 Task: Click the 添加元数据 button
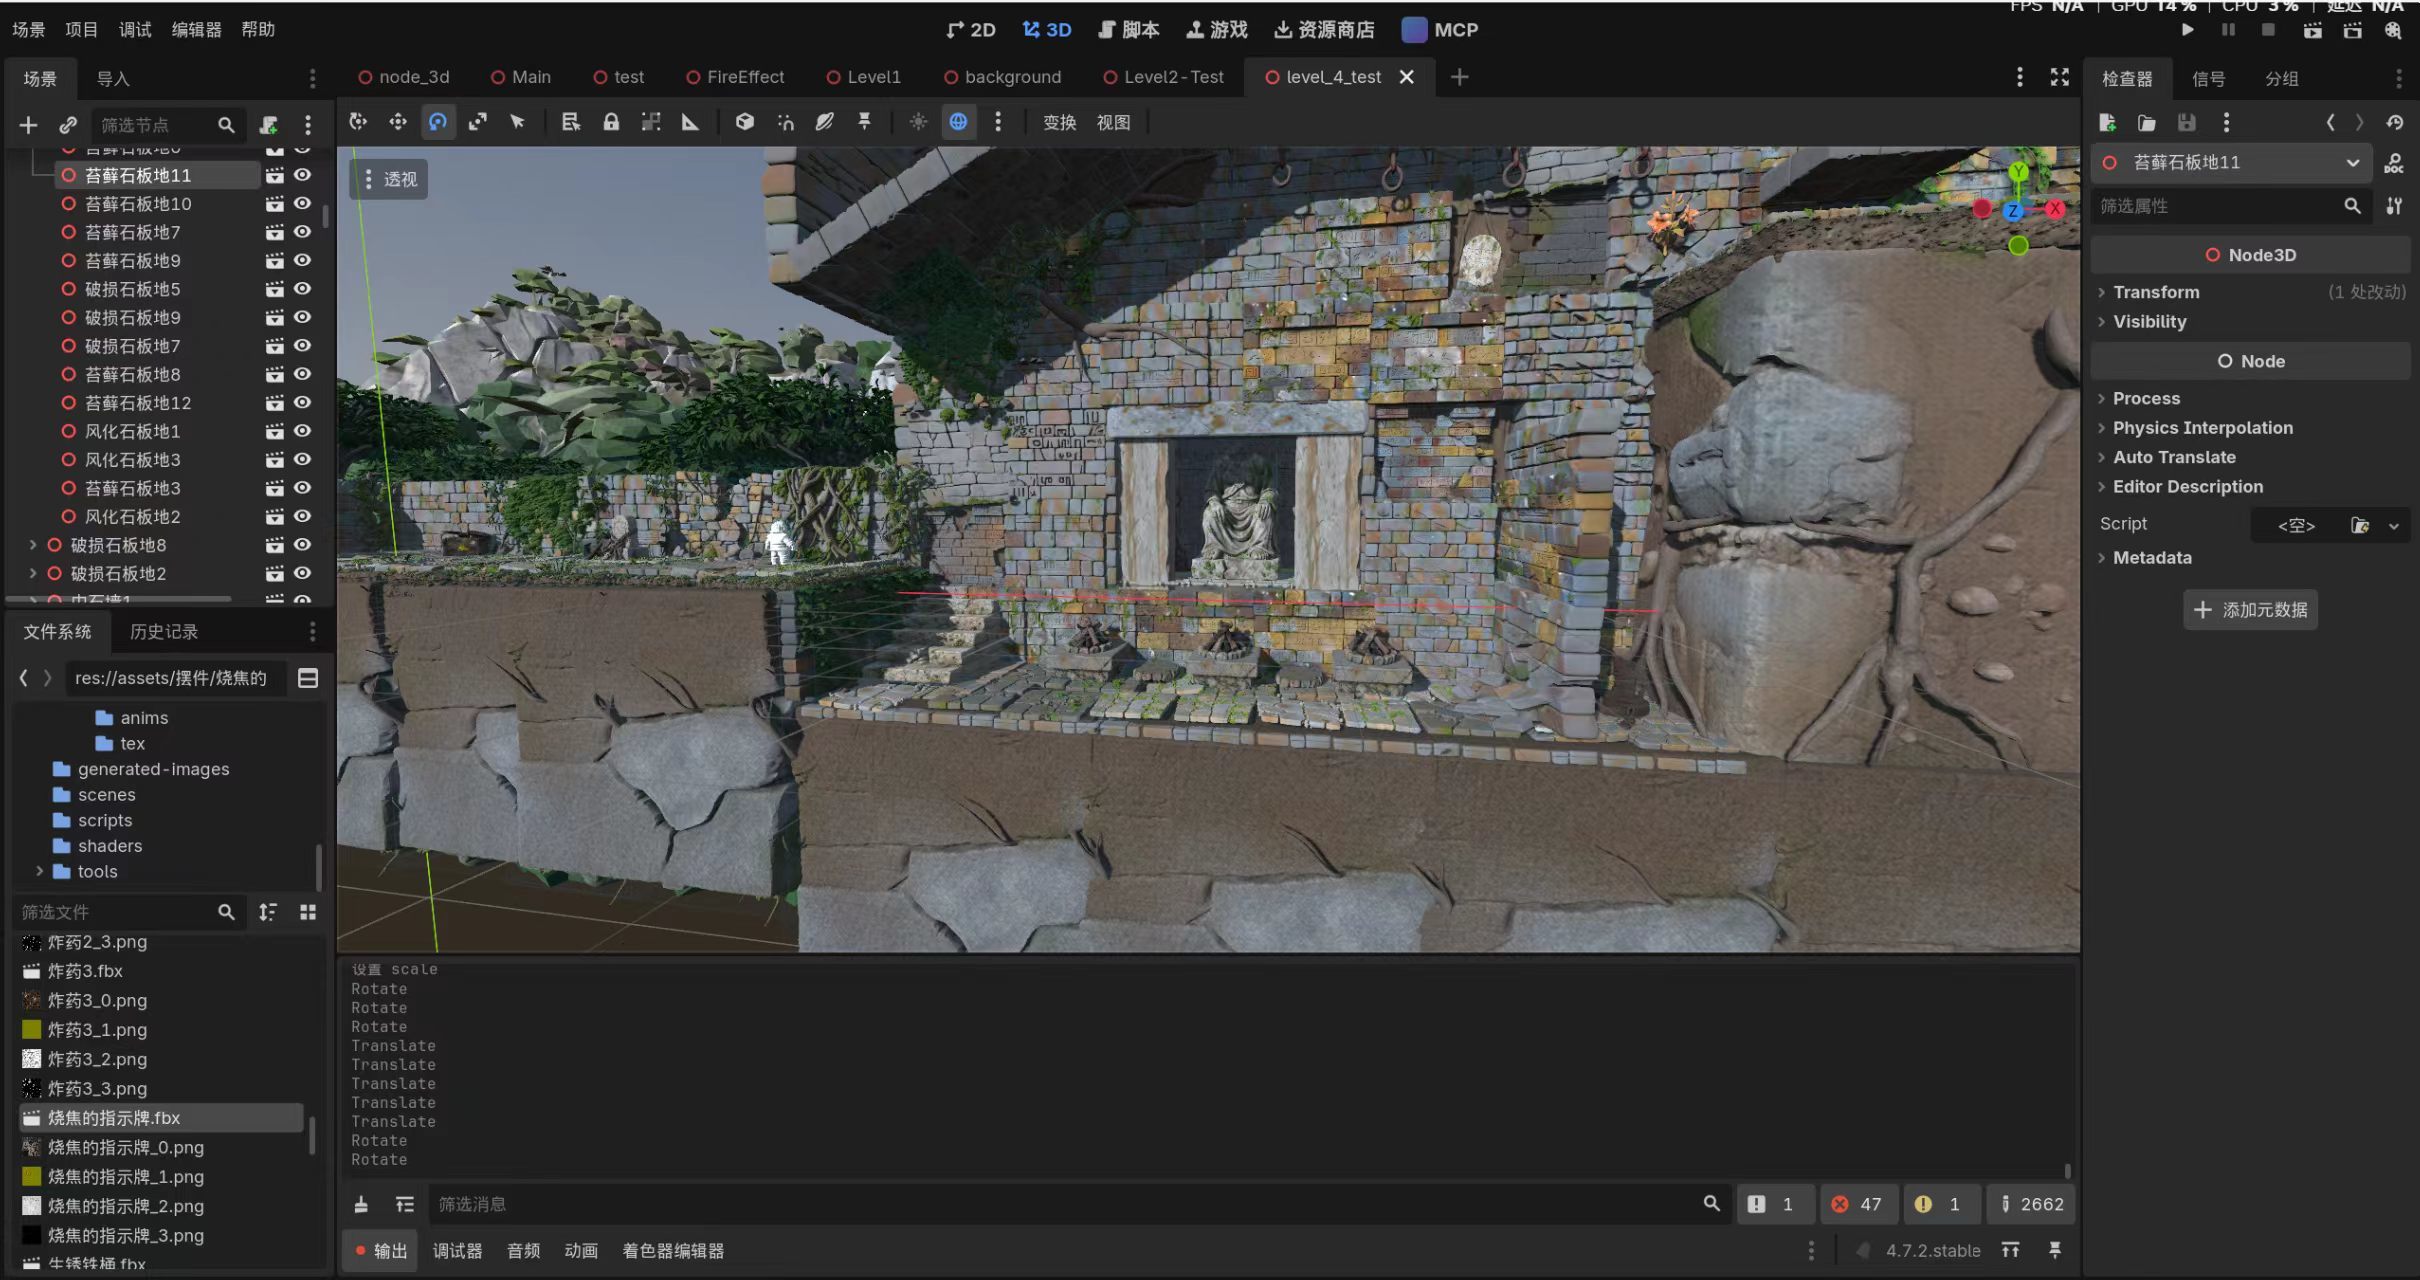coord(2250,610)
